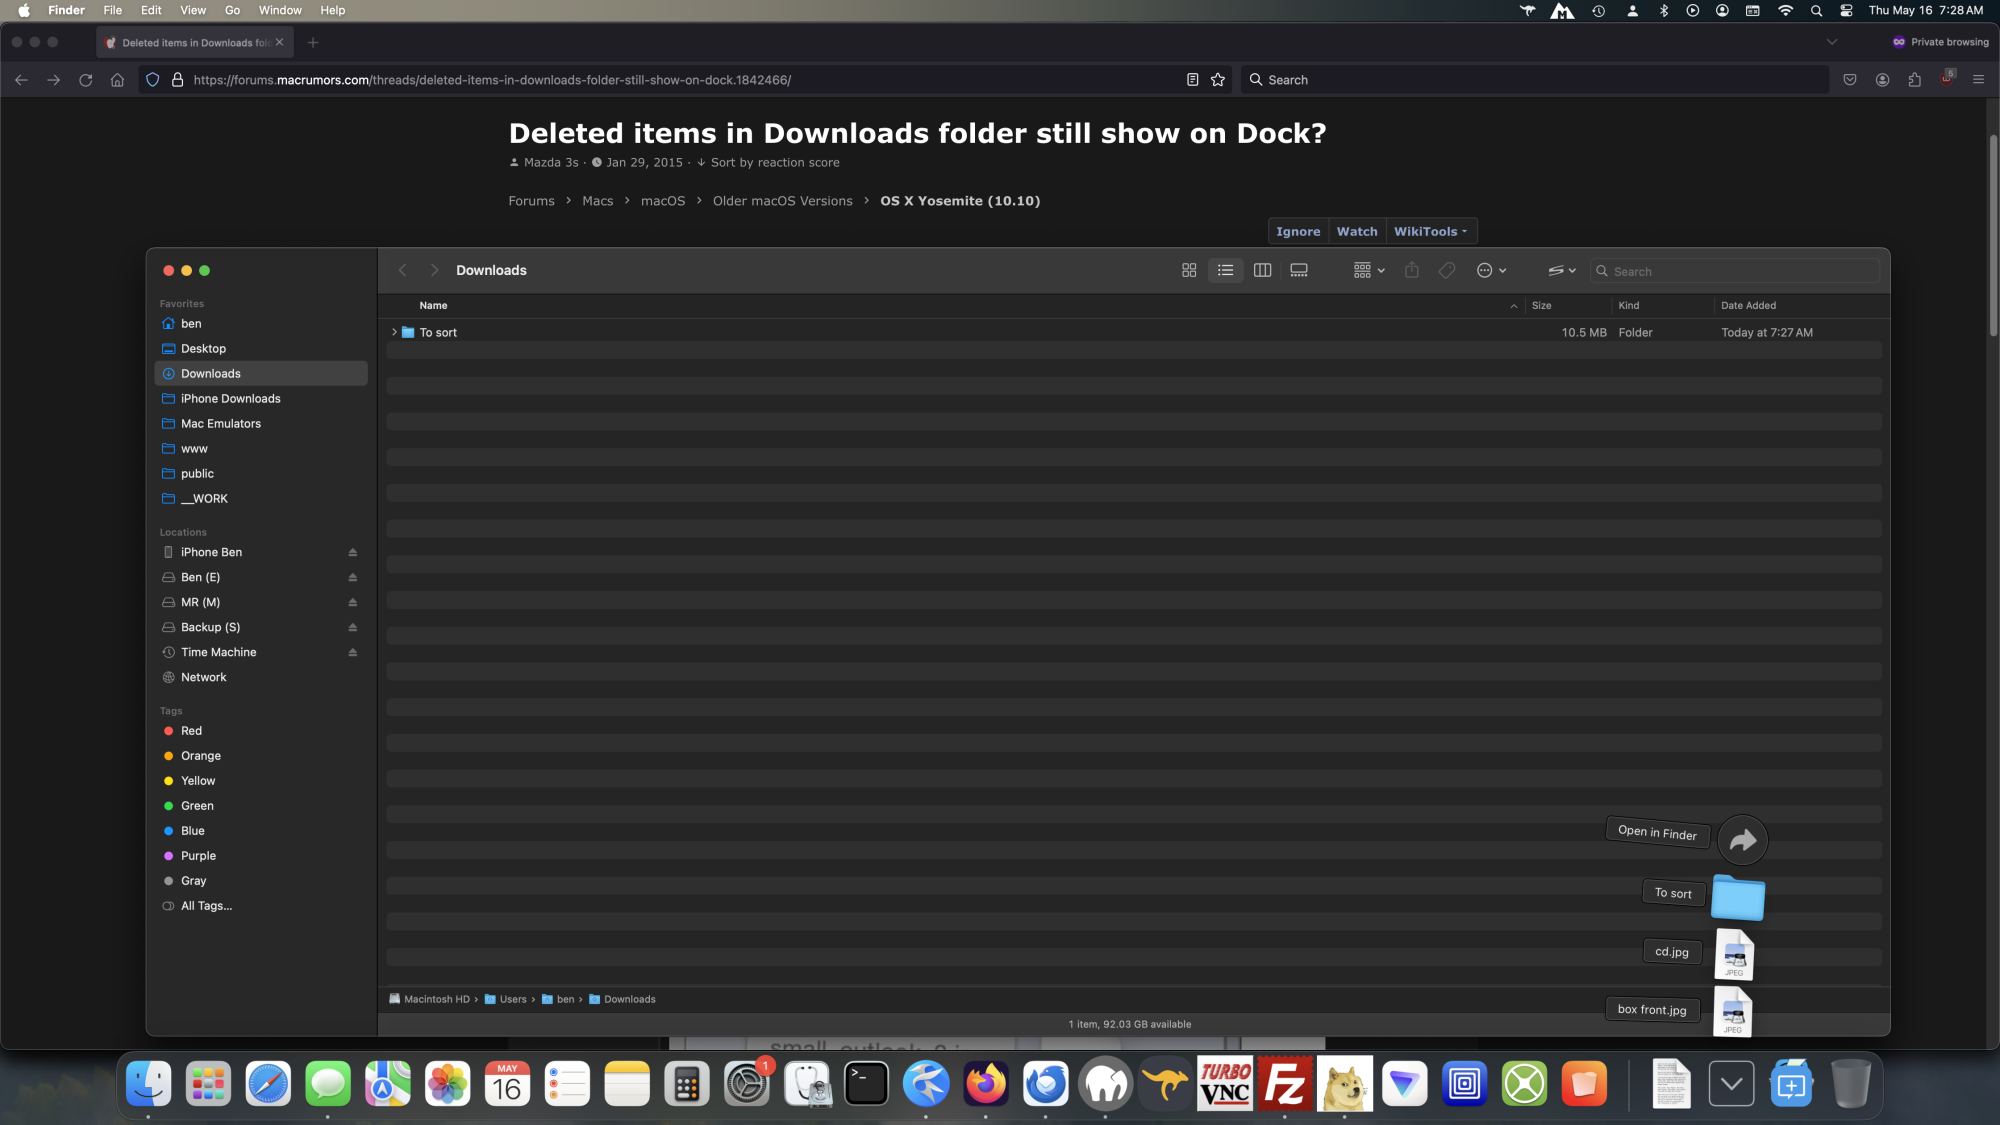
Task: Select list view toggle in Finder
Action: pyautogui.click(x=1225, y=271)
